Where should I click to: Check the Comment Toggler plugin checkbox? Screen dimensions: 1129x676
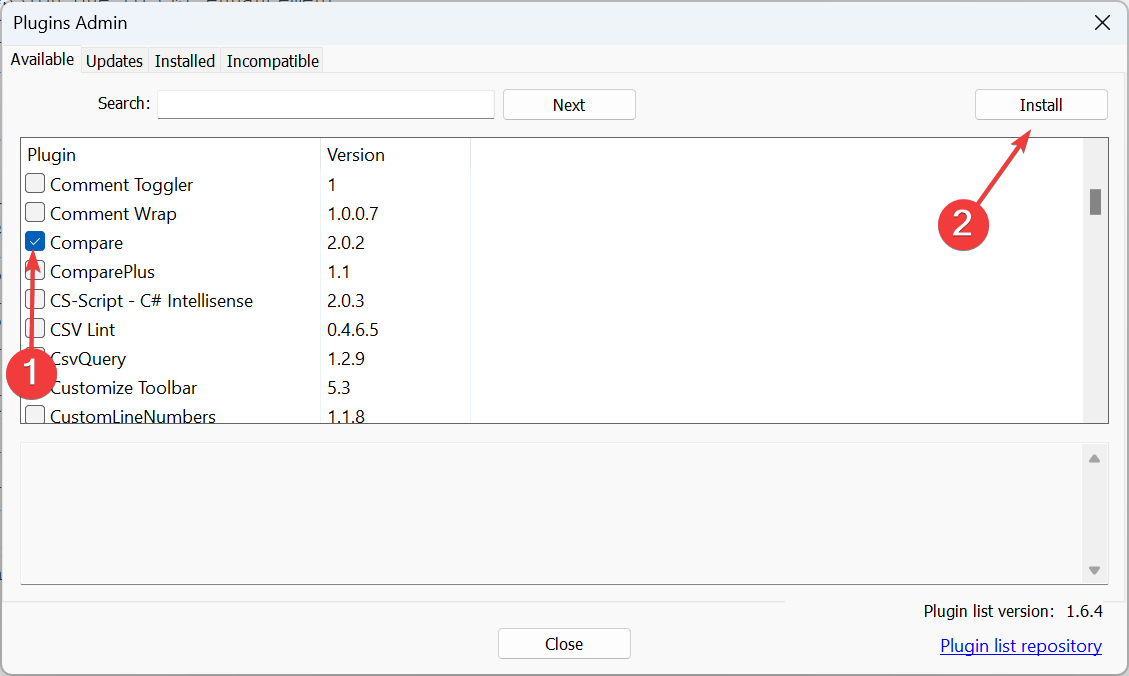tap(35, 184)
